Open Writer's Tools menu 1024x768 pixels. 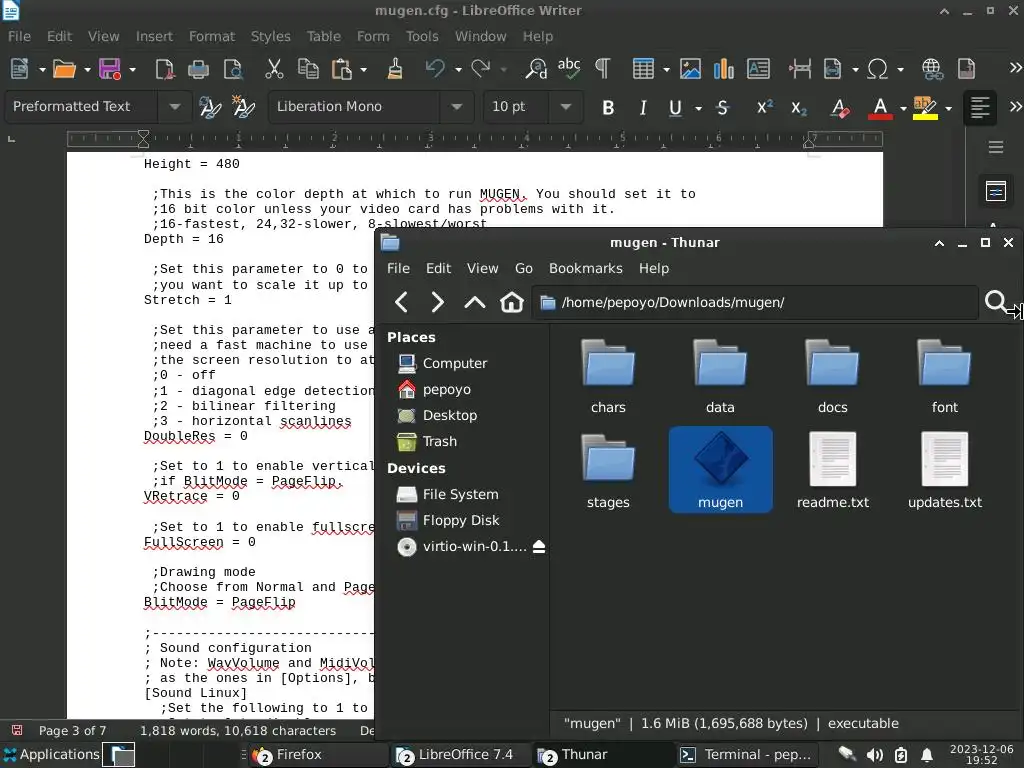point(422,37)
